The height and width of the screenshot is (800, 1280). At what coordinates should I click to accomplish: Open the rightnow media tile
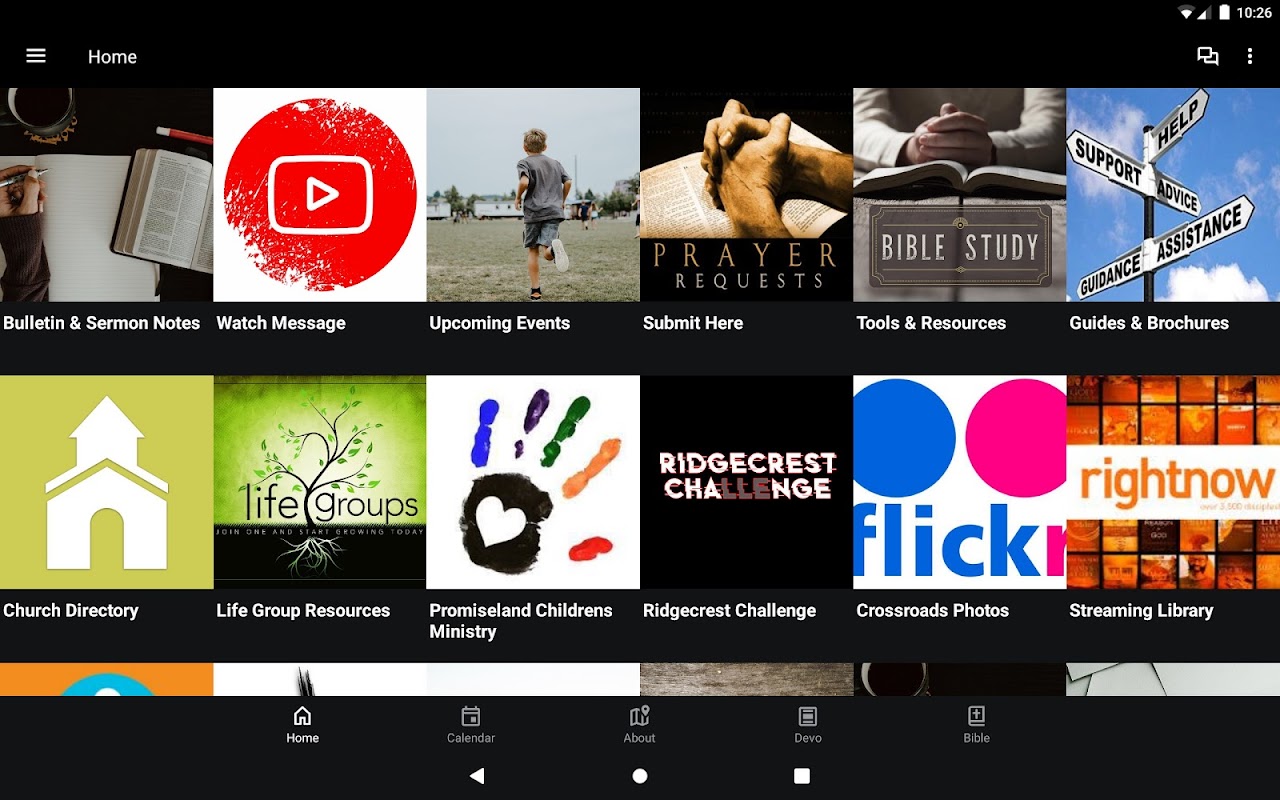(1173, 482)
